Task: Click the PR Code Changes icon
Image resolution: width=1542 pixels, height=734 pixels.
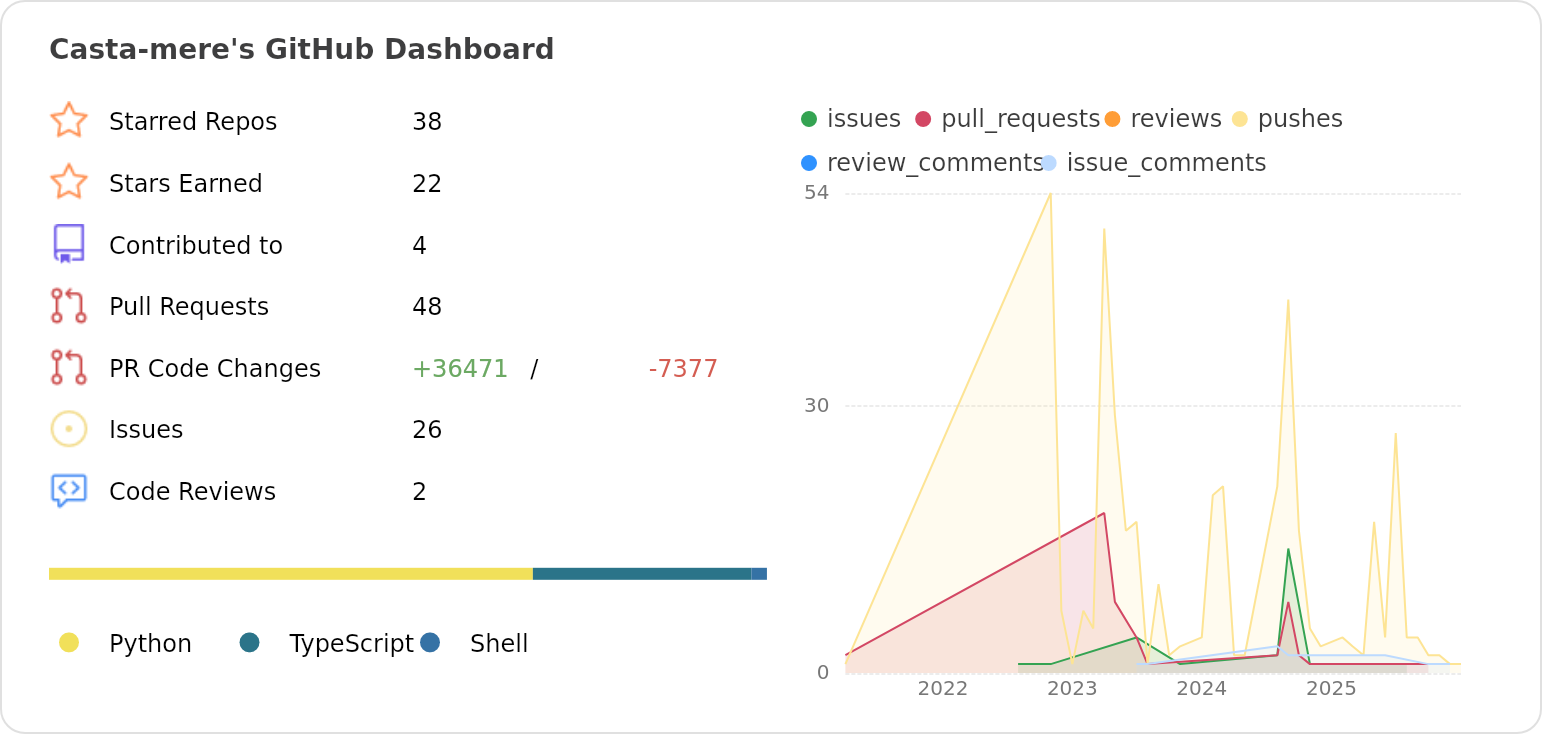Action: (69, 368)
